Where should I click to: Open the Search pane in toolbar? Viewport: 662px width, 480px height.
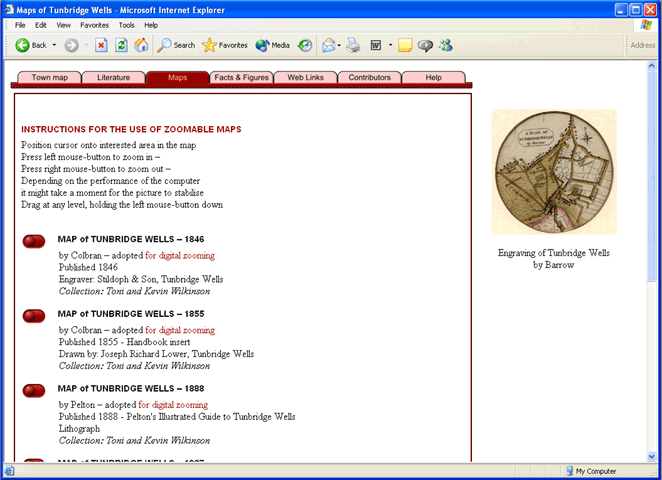tap(176, 45)
